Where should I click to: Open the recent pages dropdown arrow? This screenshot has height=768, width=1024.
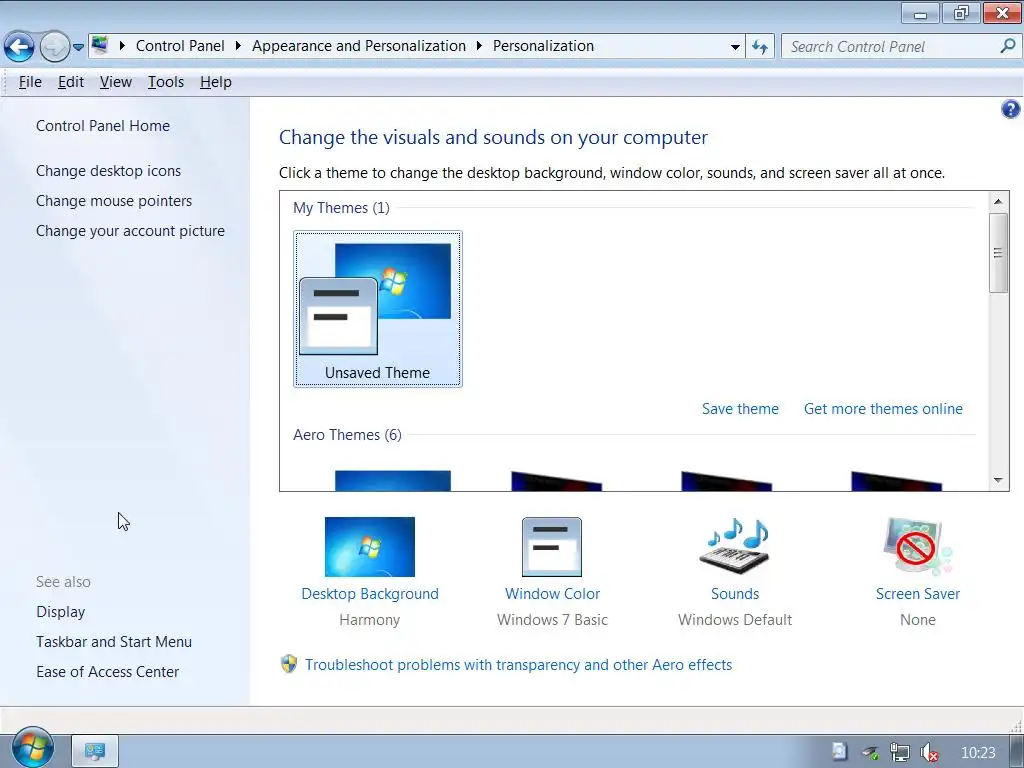click(78, 47)
